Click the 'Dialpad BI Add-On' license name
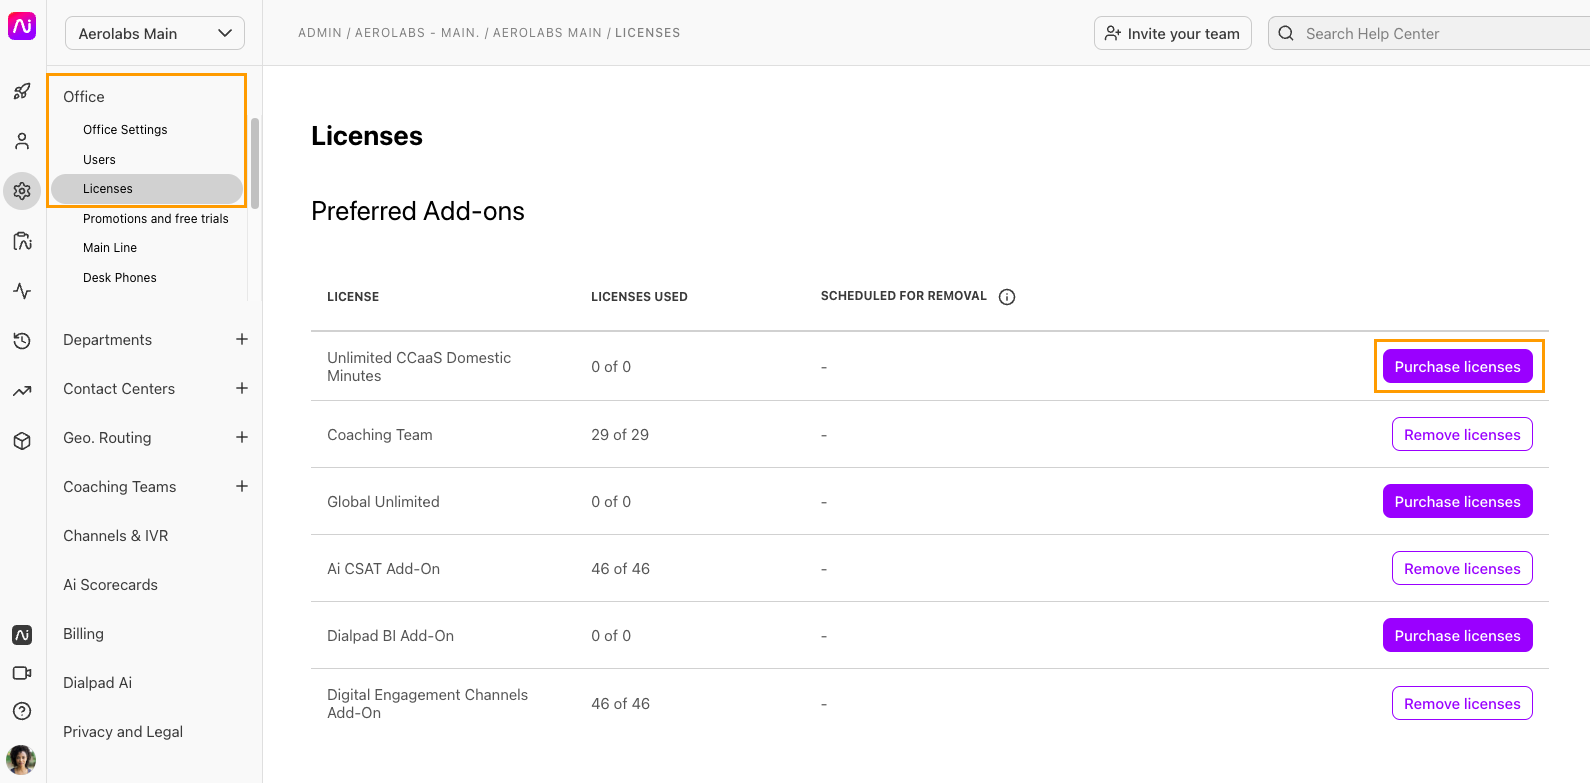Viewport: 1590px width, 783px height. [x=390, y=636]
